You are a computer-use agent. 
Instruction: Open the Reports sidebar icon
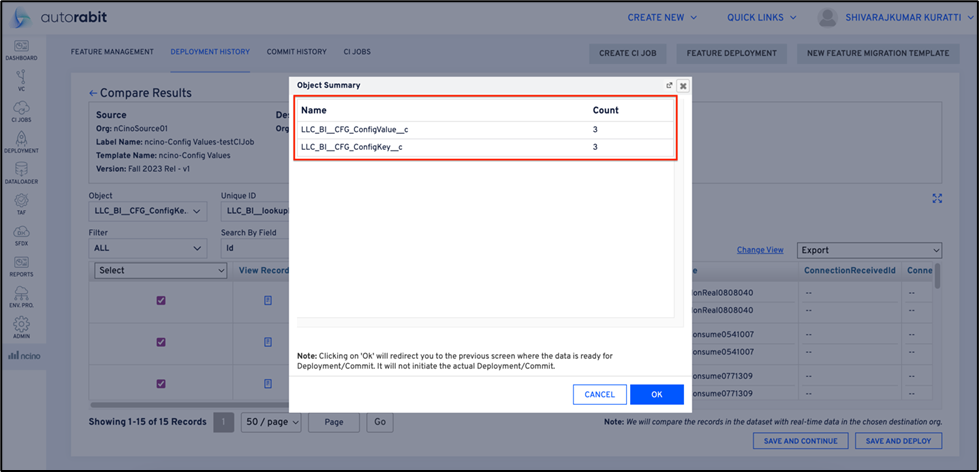point(21,266)
